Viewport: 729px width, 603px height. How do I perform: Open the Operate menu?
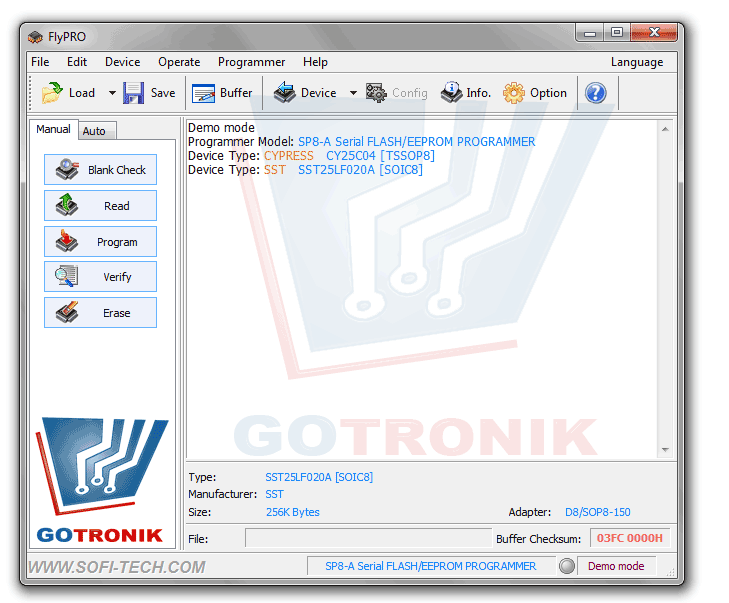point(179,62)
